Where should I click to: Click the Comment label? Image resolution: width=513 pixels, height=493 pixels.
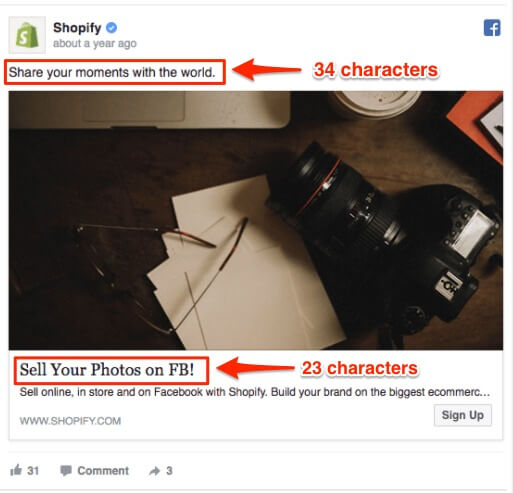[103, 471]
